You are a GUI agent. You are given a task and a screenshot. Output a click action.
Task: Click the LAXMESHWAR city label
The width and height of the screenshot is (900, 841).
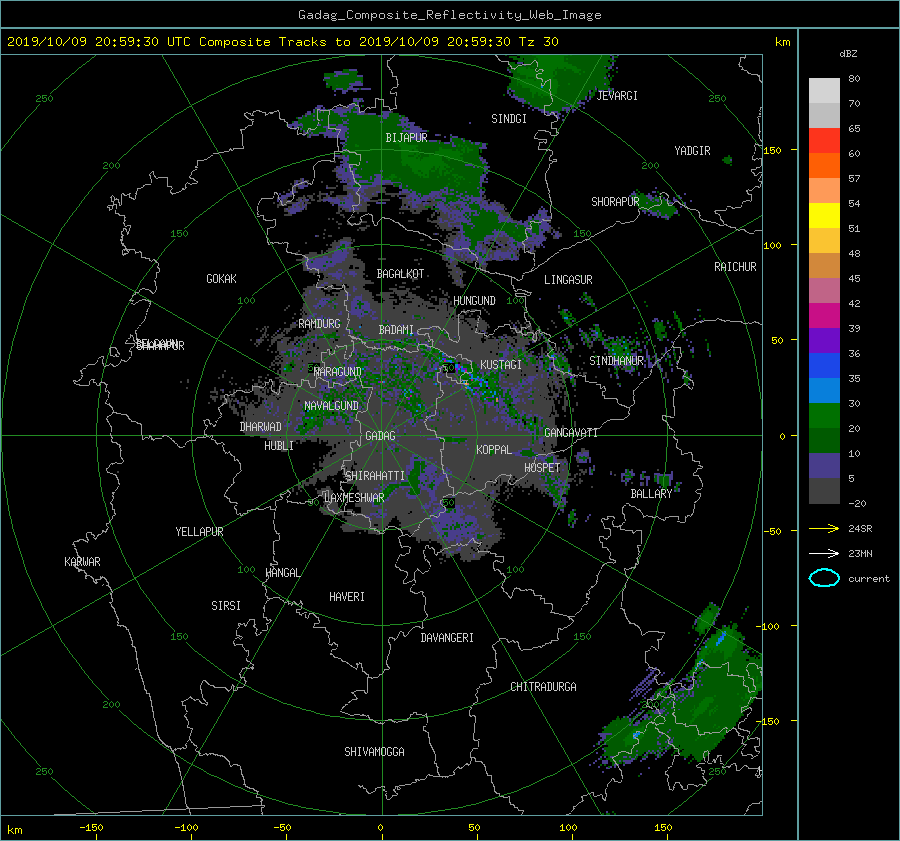point(354,498)
